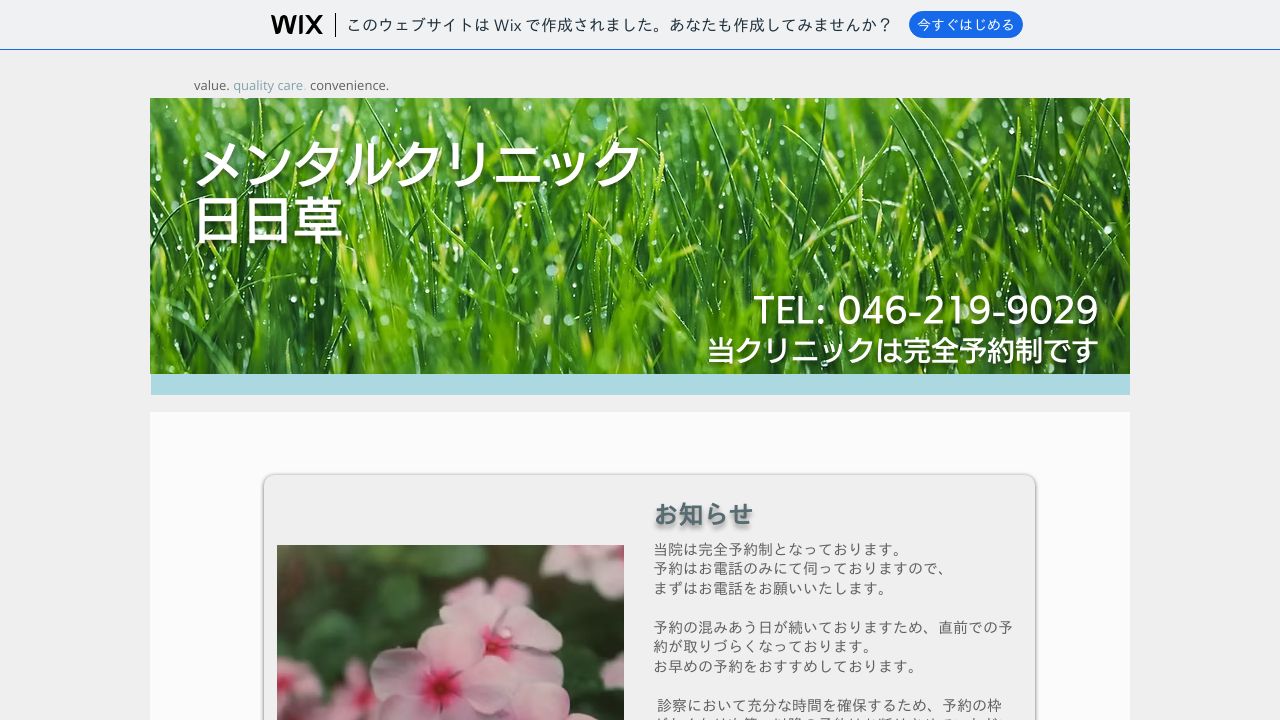Click the 'quality care.' tagline text

[269, 86]
